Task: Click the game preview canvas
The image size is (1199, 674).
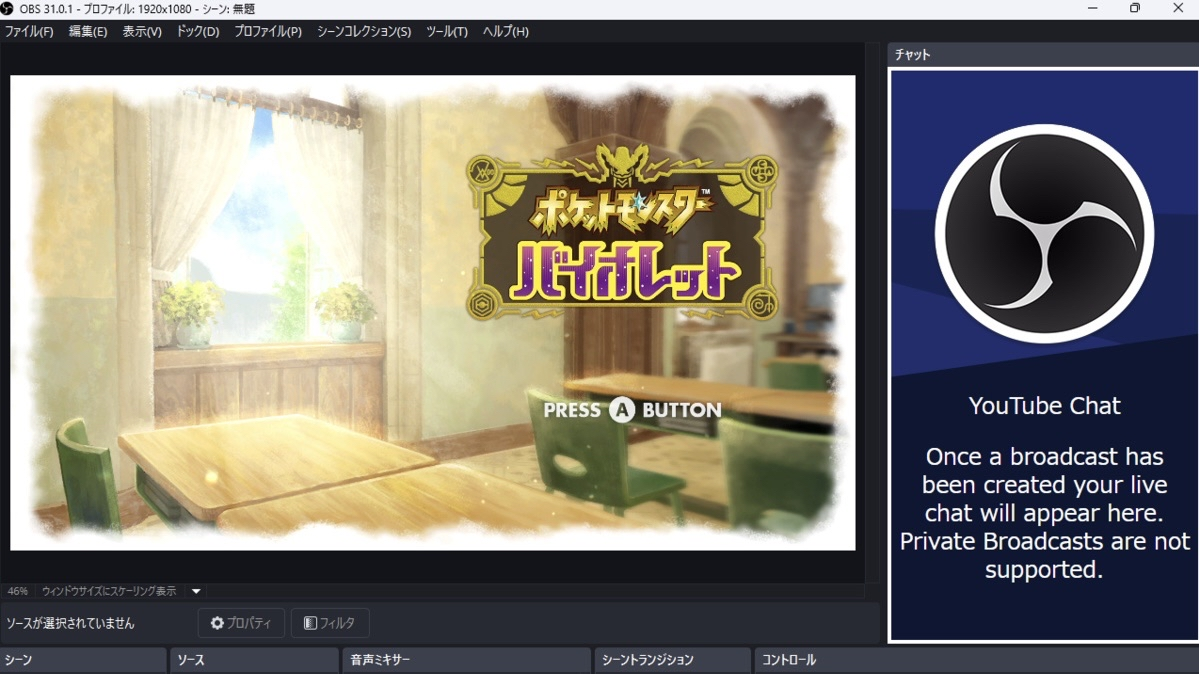Action: pyautogui.click(x=433, y=312)
